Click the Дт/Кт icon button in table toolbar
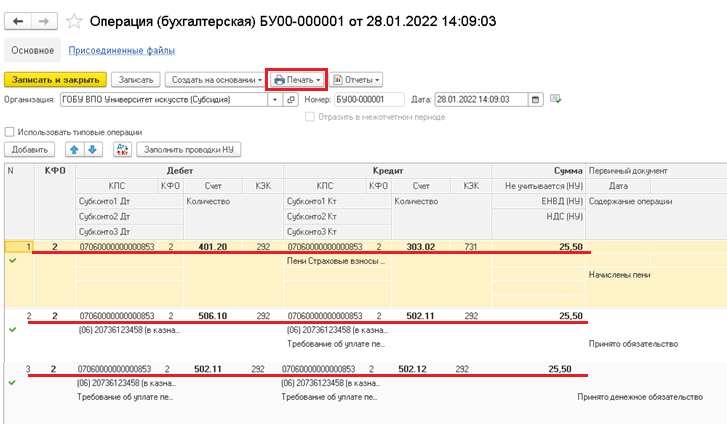Viewport: 727px width, 424px height. pyautogui.click(x=122, y=149)
